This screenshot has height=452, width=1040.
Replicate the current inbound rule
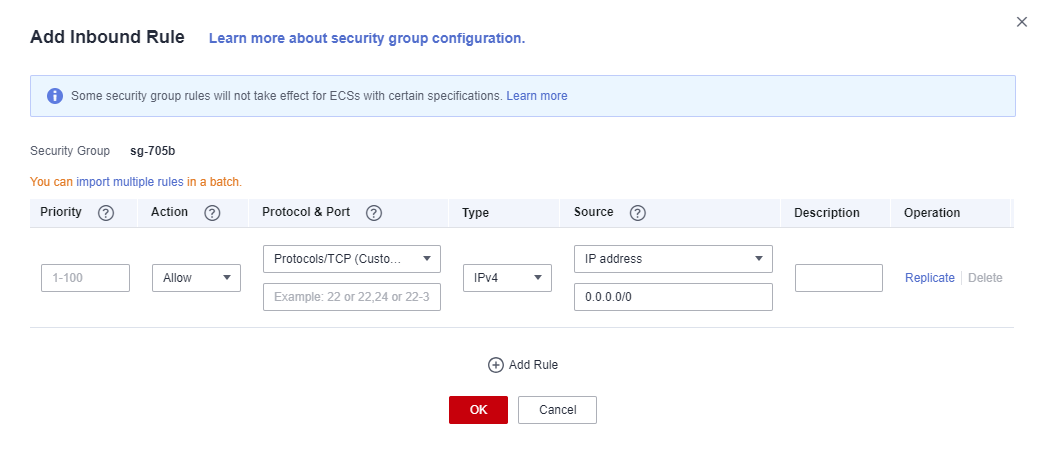[x=930, y=278]
